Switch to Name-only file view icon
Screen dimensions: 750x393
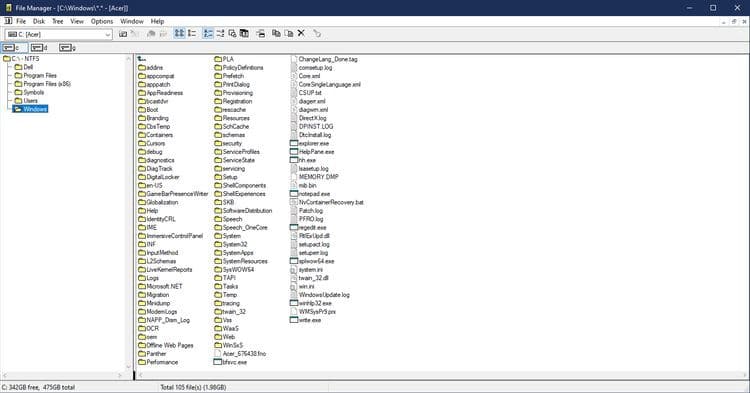point(179,33)
